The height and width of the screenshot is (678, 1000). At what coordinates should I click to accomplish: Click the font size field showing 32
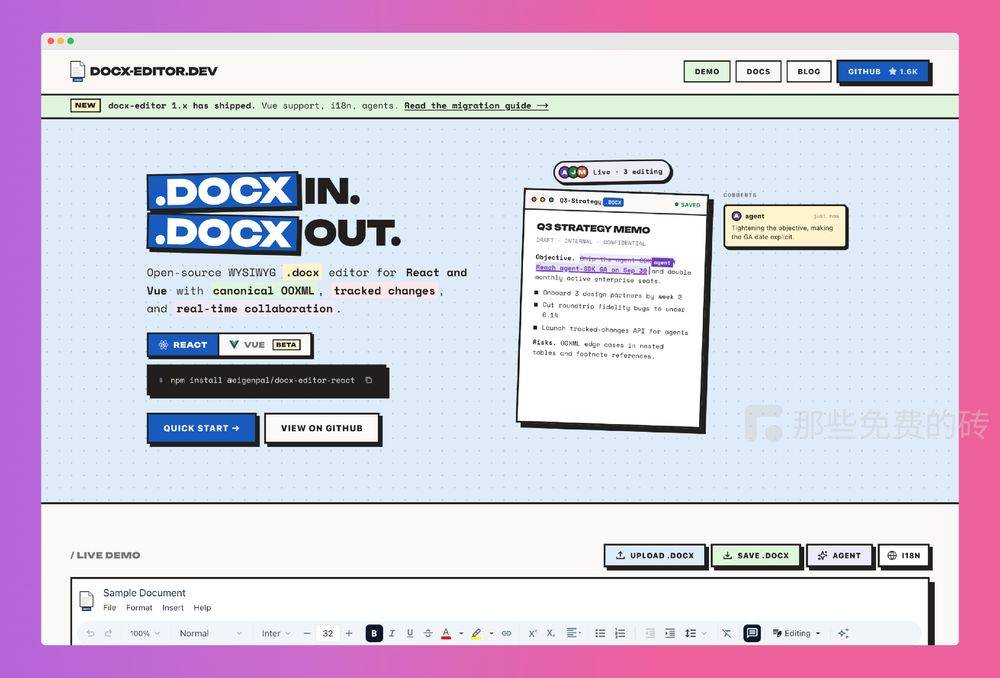[328, 633]
